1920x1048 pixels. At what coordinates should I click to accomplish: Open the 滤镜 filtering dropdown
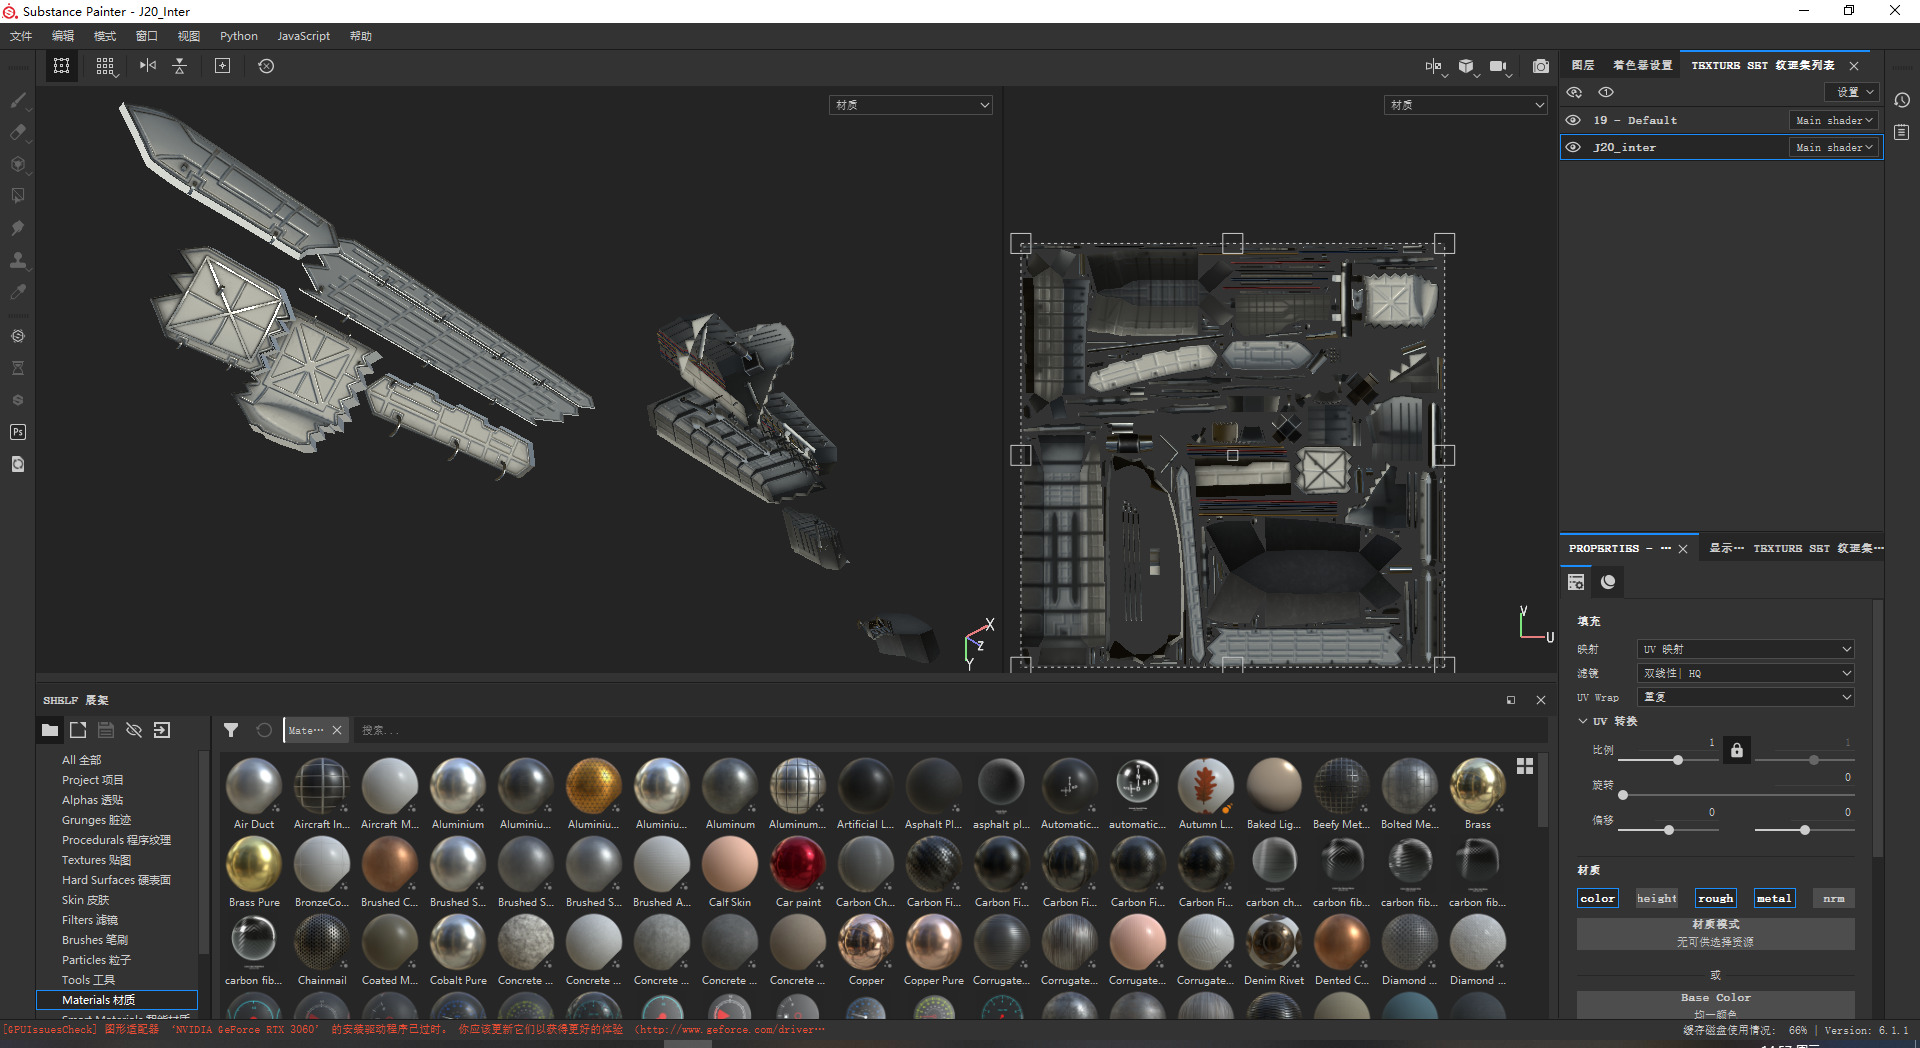click(x=1745, y=673)
